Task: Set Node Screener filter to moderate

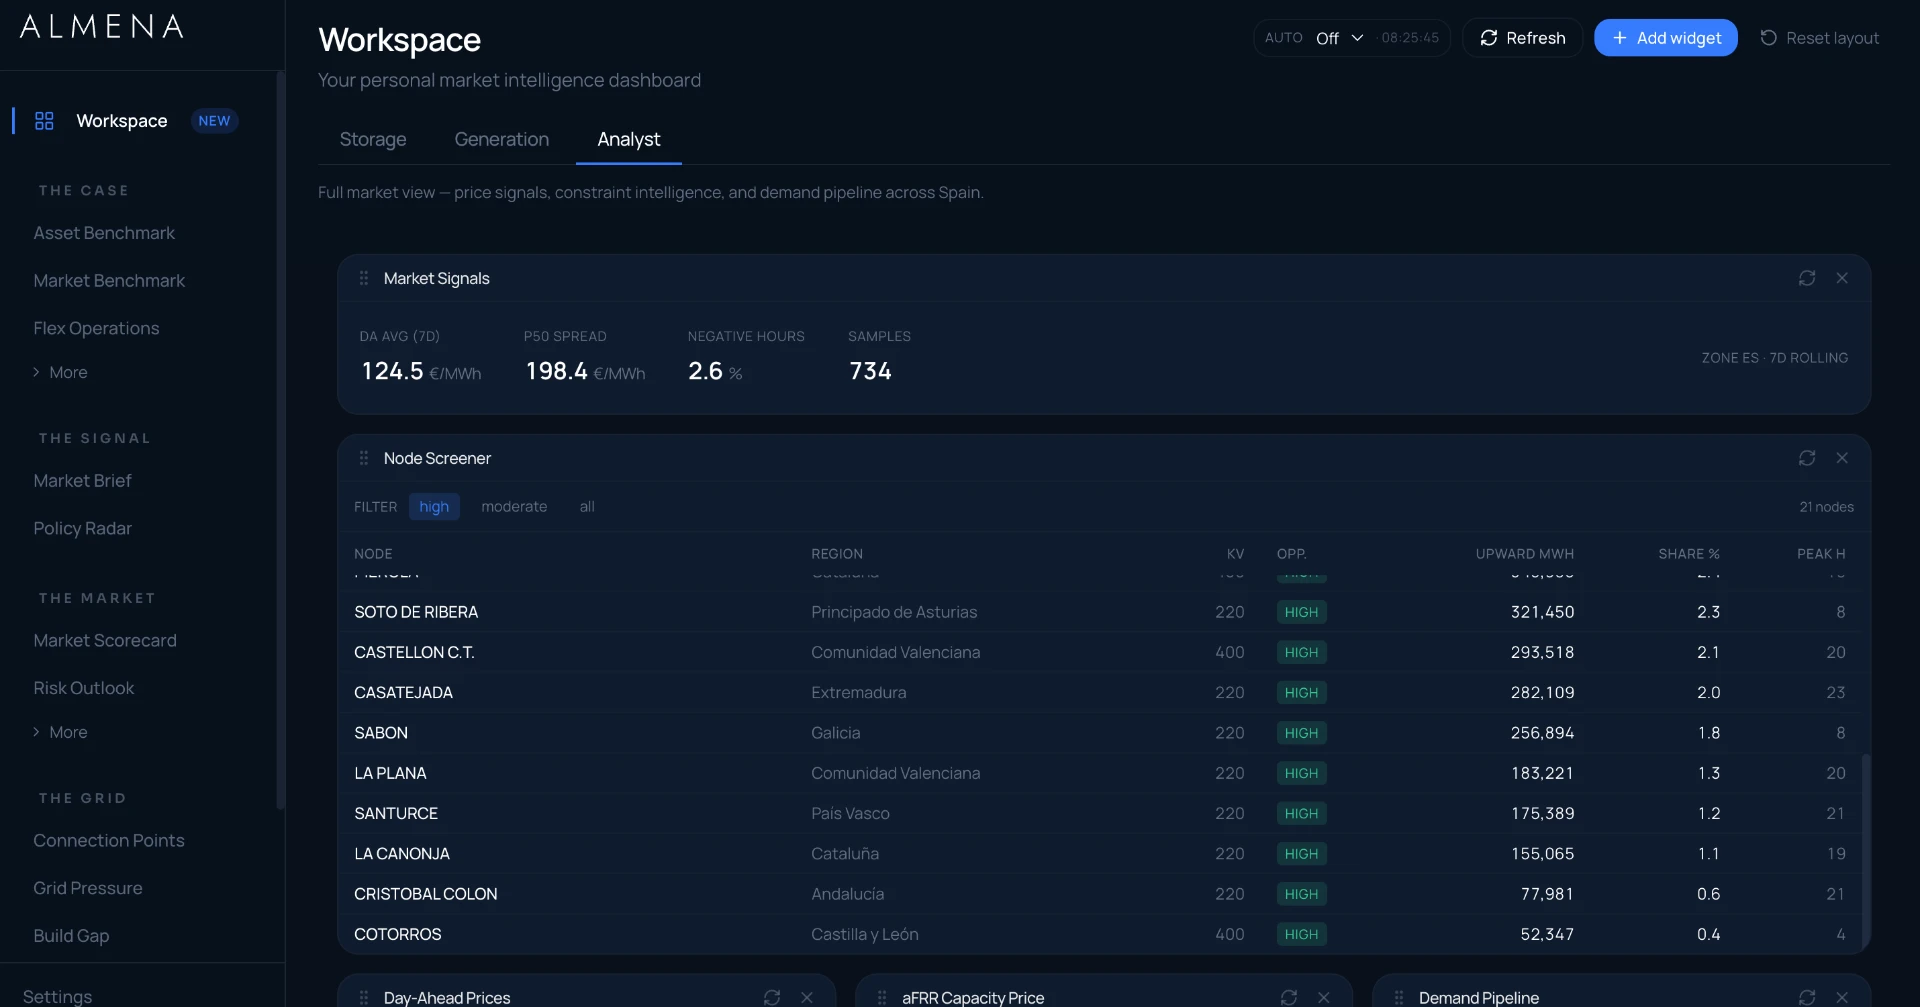Action: tap(514, 507)
